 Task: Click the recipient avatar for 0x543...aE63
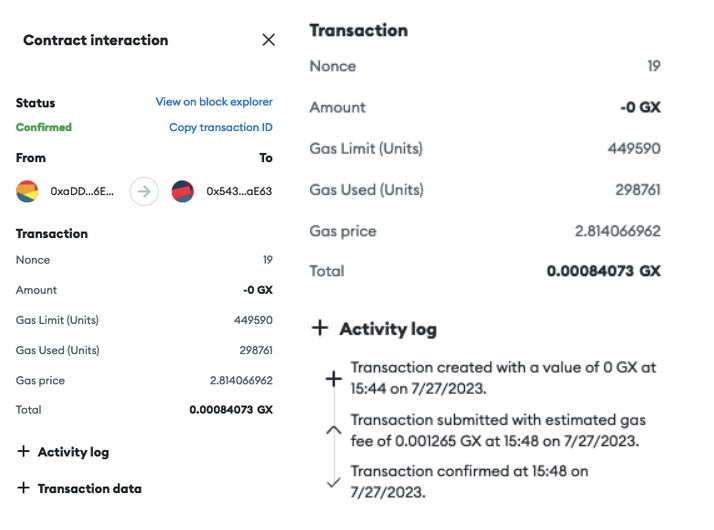[x=183, y=191]
